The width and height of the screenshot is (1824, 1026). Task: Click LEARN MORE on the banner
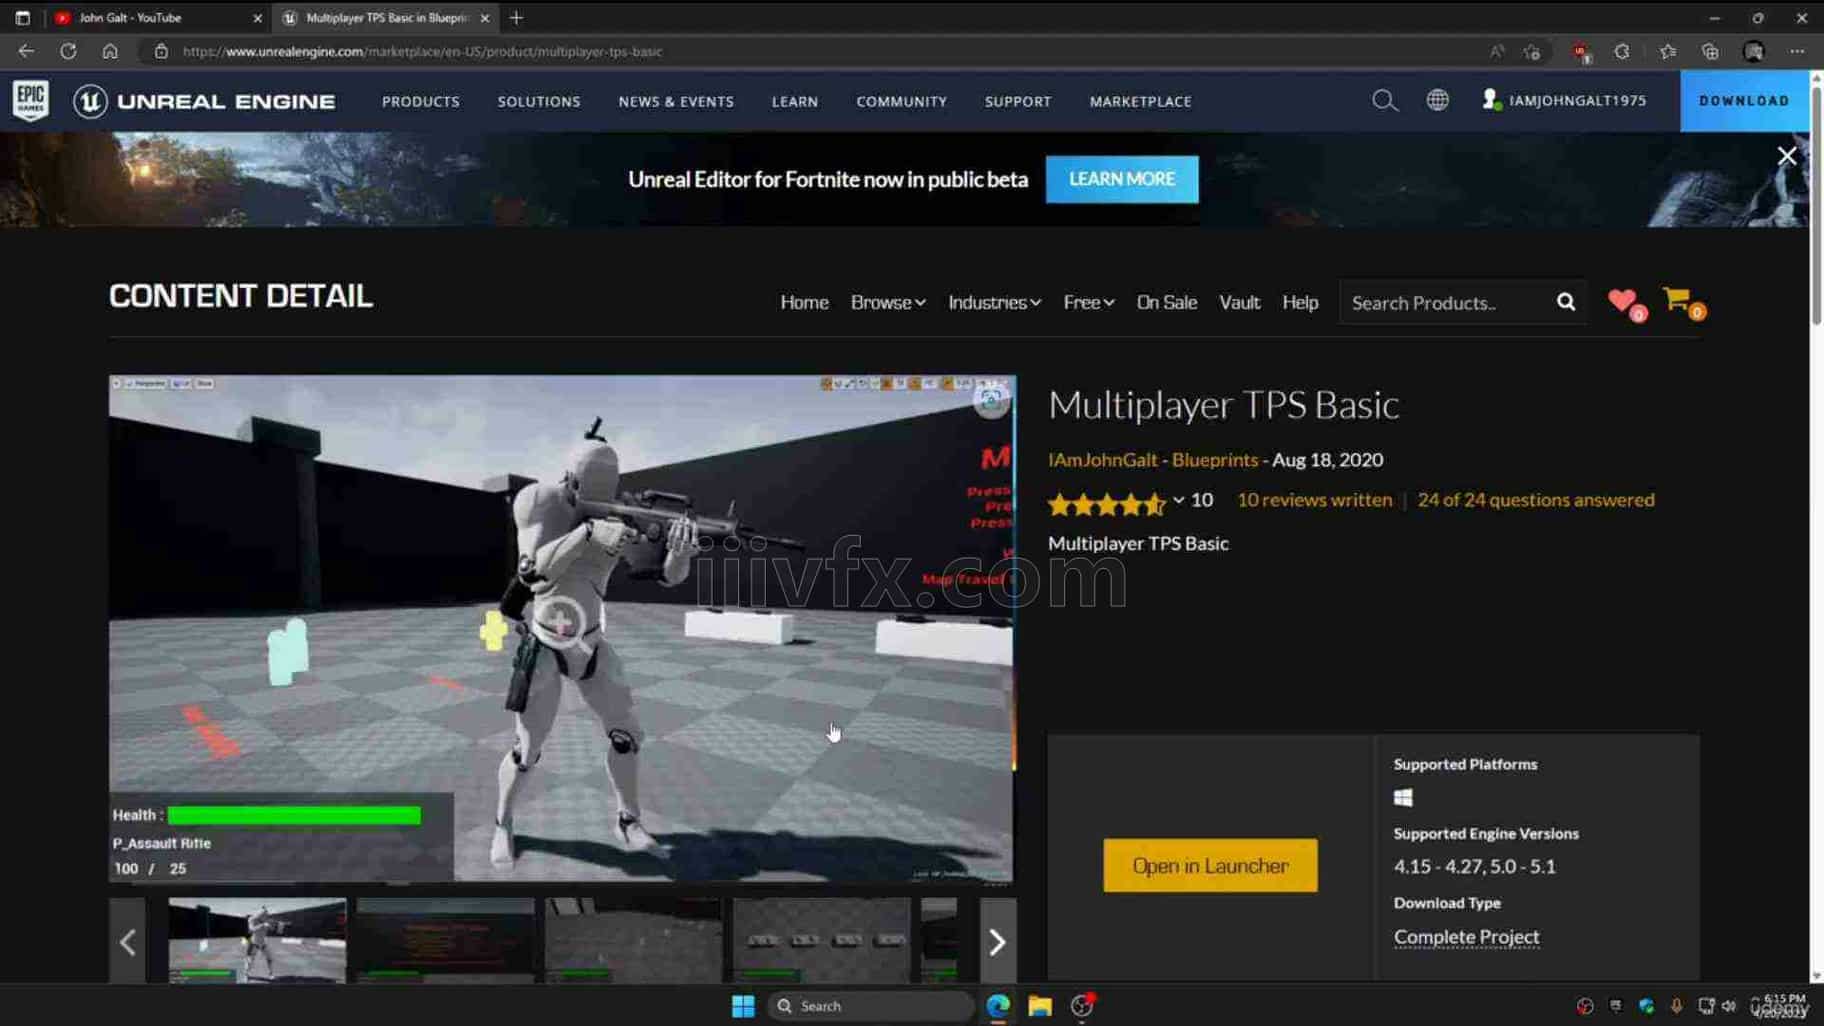1122,179
